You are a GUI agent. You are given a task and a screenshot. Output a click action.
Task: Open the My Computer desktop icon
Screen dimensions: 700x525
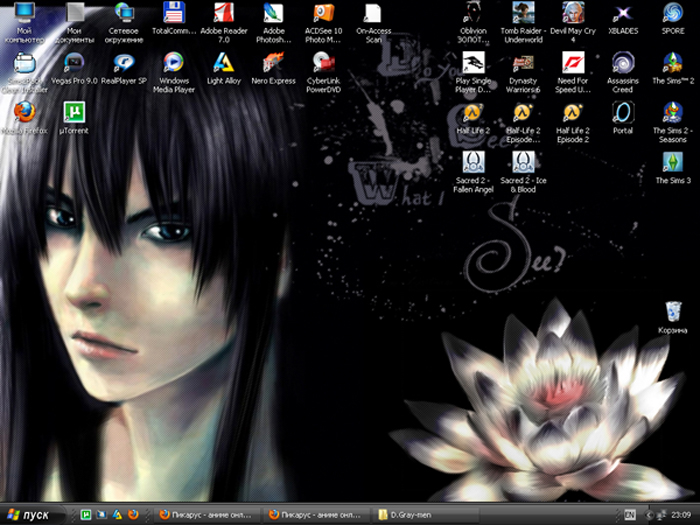pyautogui.click(x=24, y=22)
